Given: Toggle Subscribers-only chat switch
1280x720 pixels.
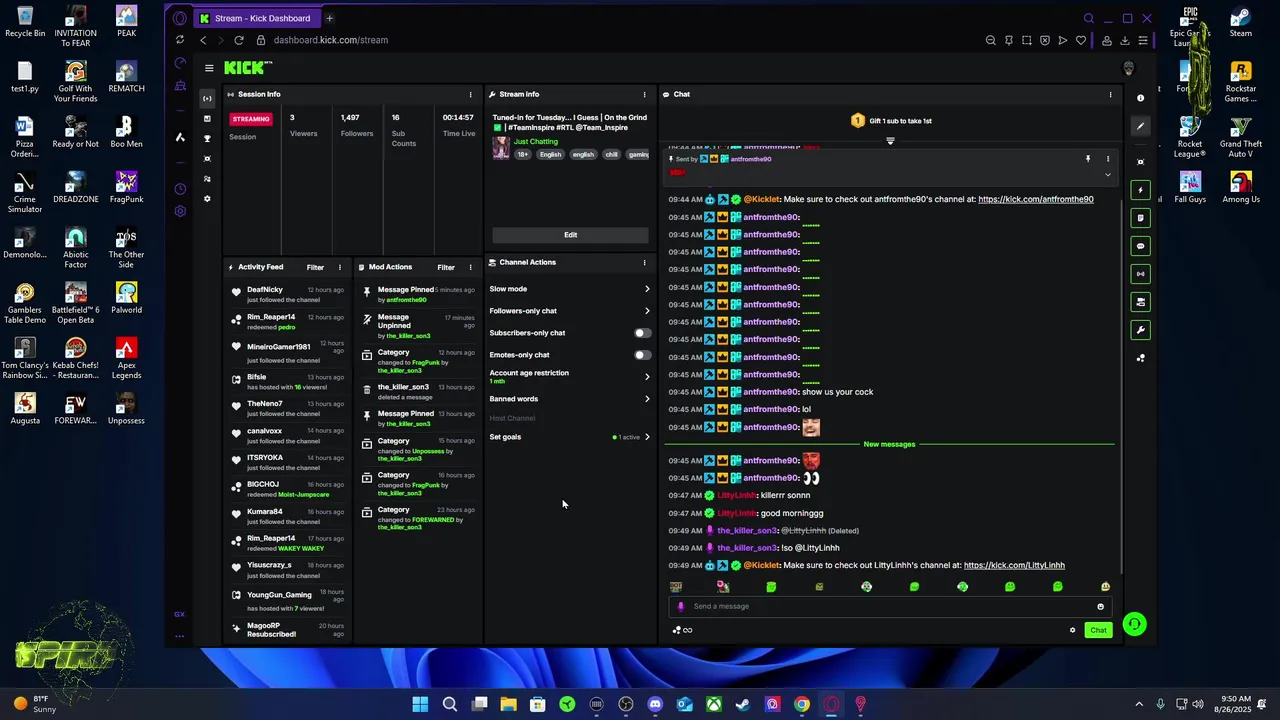Looking at the screenshot, I should tap(642, 333).
